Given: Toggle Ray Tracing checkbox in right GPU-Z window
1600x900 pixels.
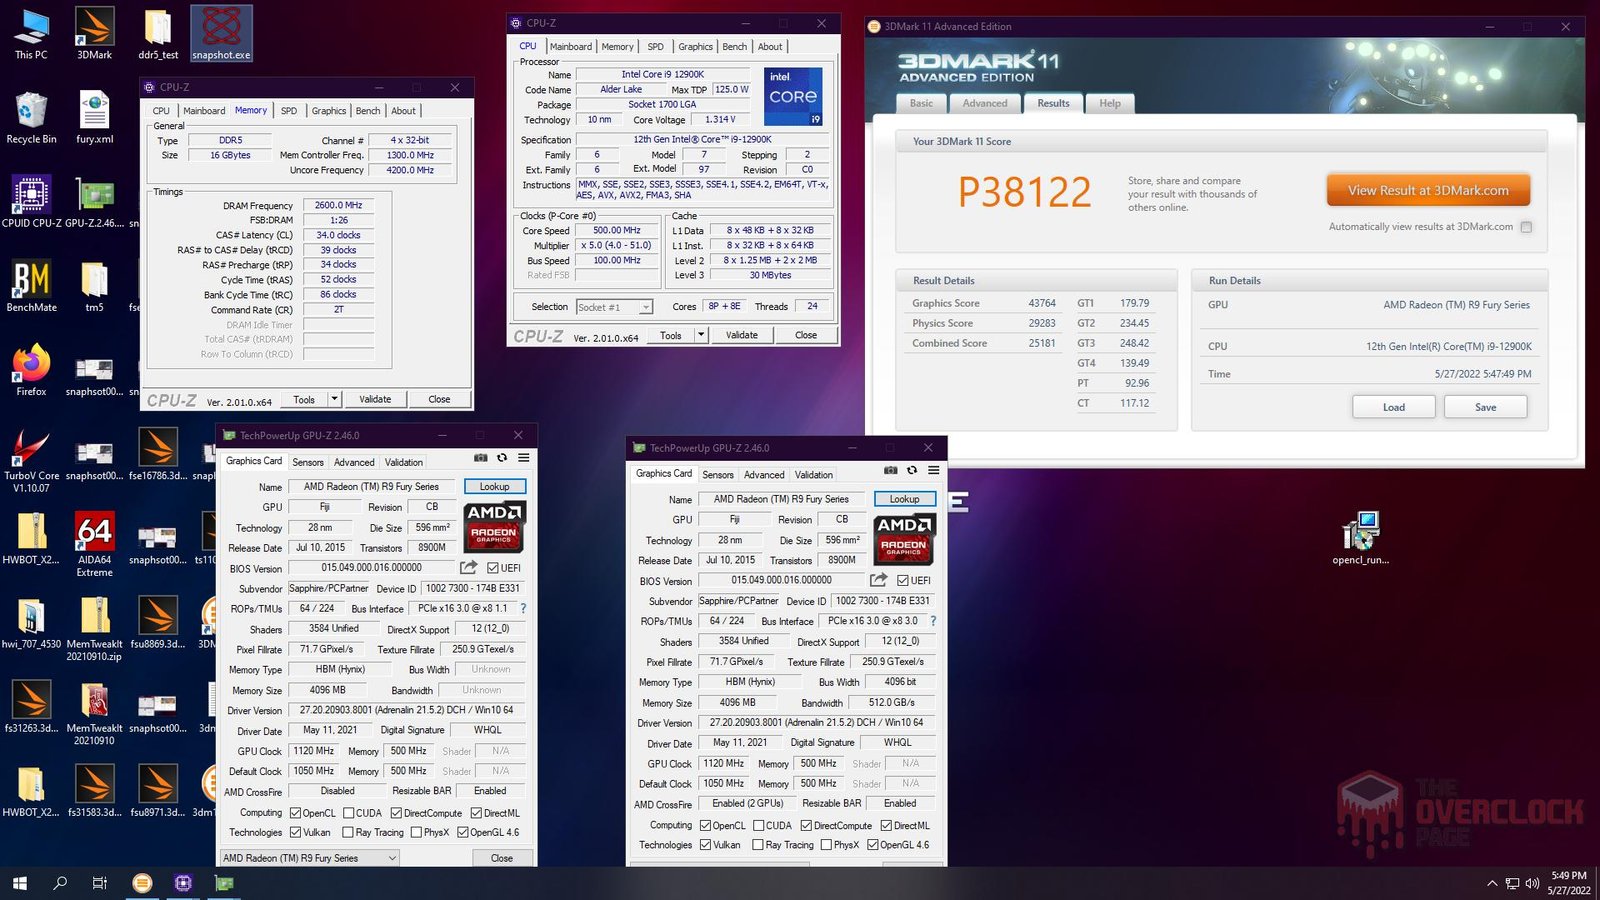Looking at the screenshot, I should click(758, 845).
